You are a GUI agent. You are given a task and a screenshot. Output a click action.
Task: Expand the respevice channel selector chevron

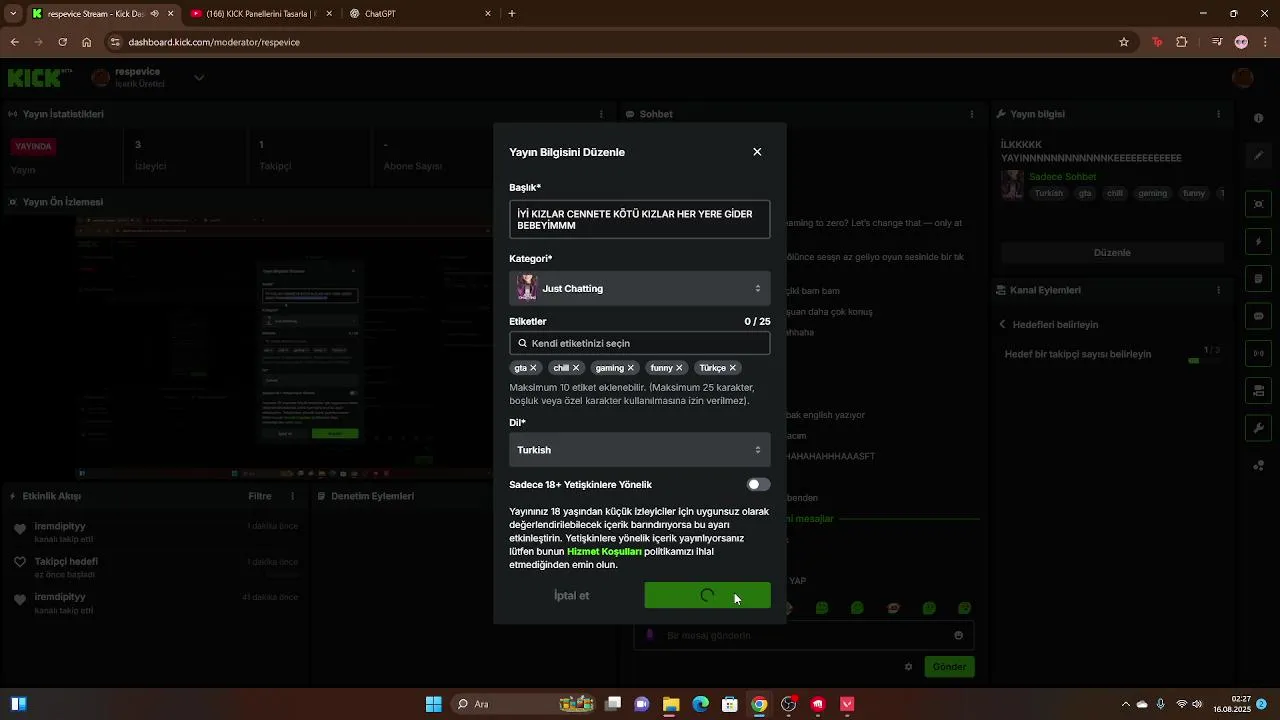click(199, 77)
